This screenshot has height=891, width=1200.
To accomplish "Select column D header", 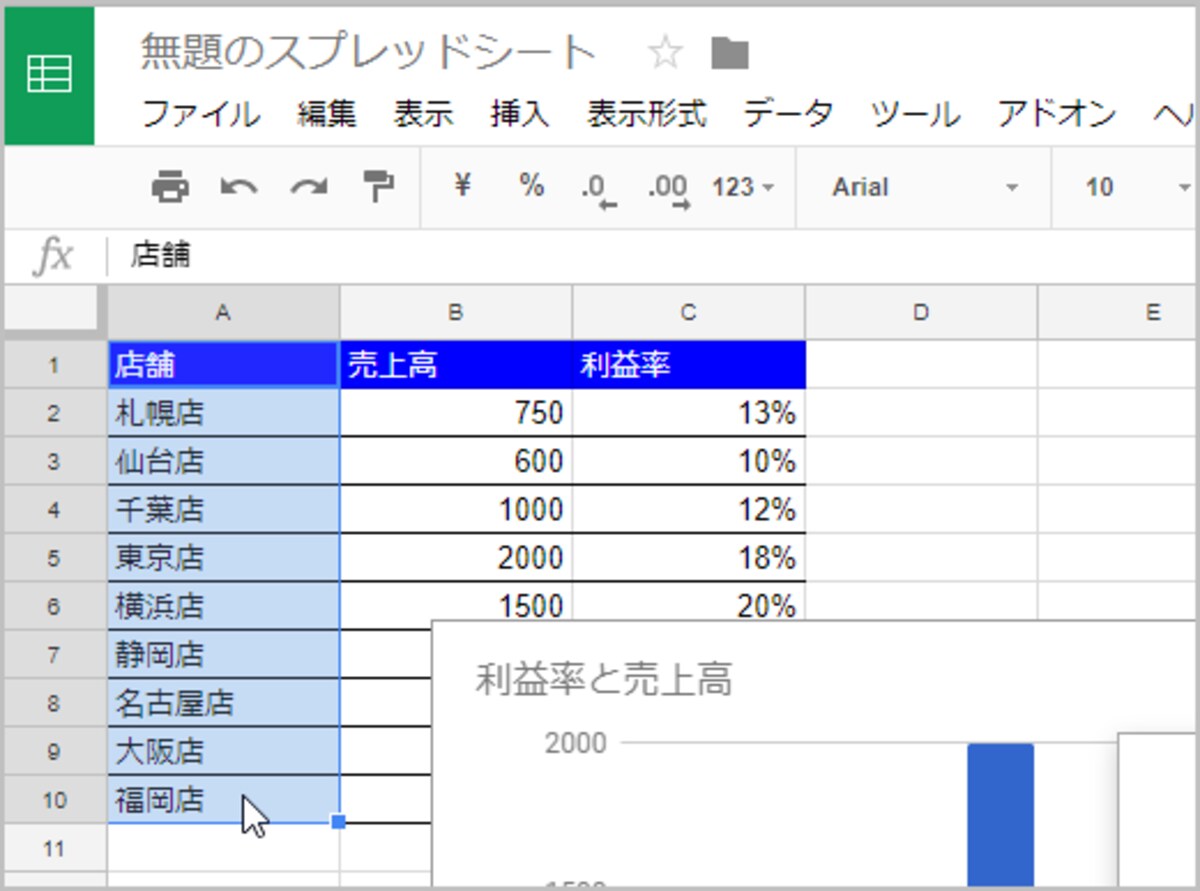I will 921,312.
